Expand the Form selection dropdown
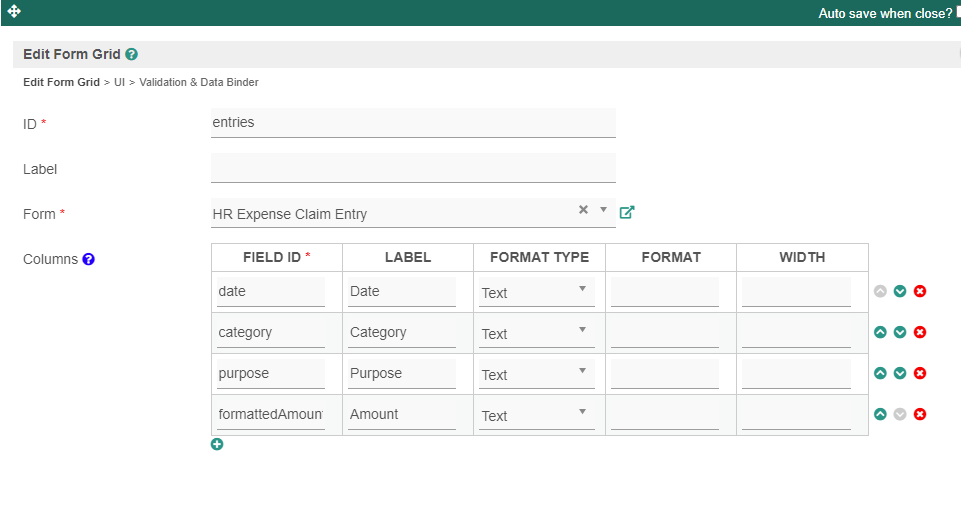 603,210
